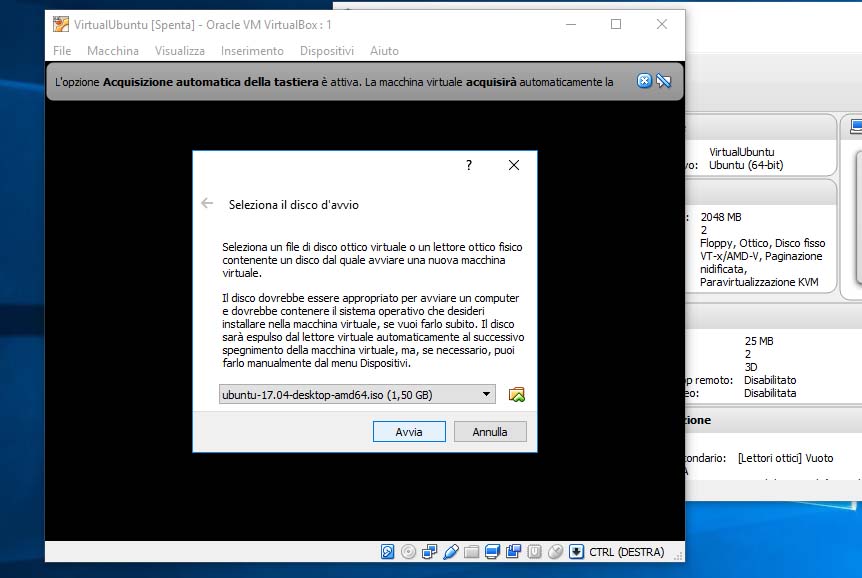The width and height of the screenshot is (862, 578).
Task: Click the Avvia button
Action: [x=409, y=432]
